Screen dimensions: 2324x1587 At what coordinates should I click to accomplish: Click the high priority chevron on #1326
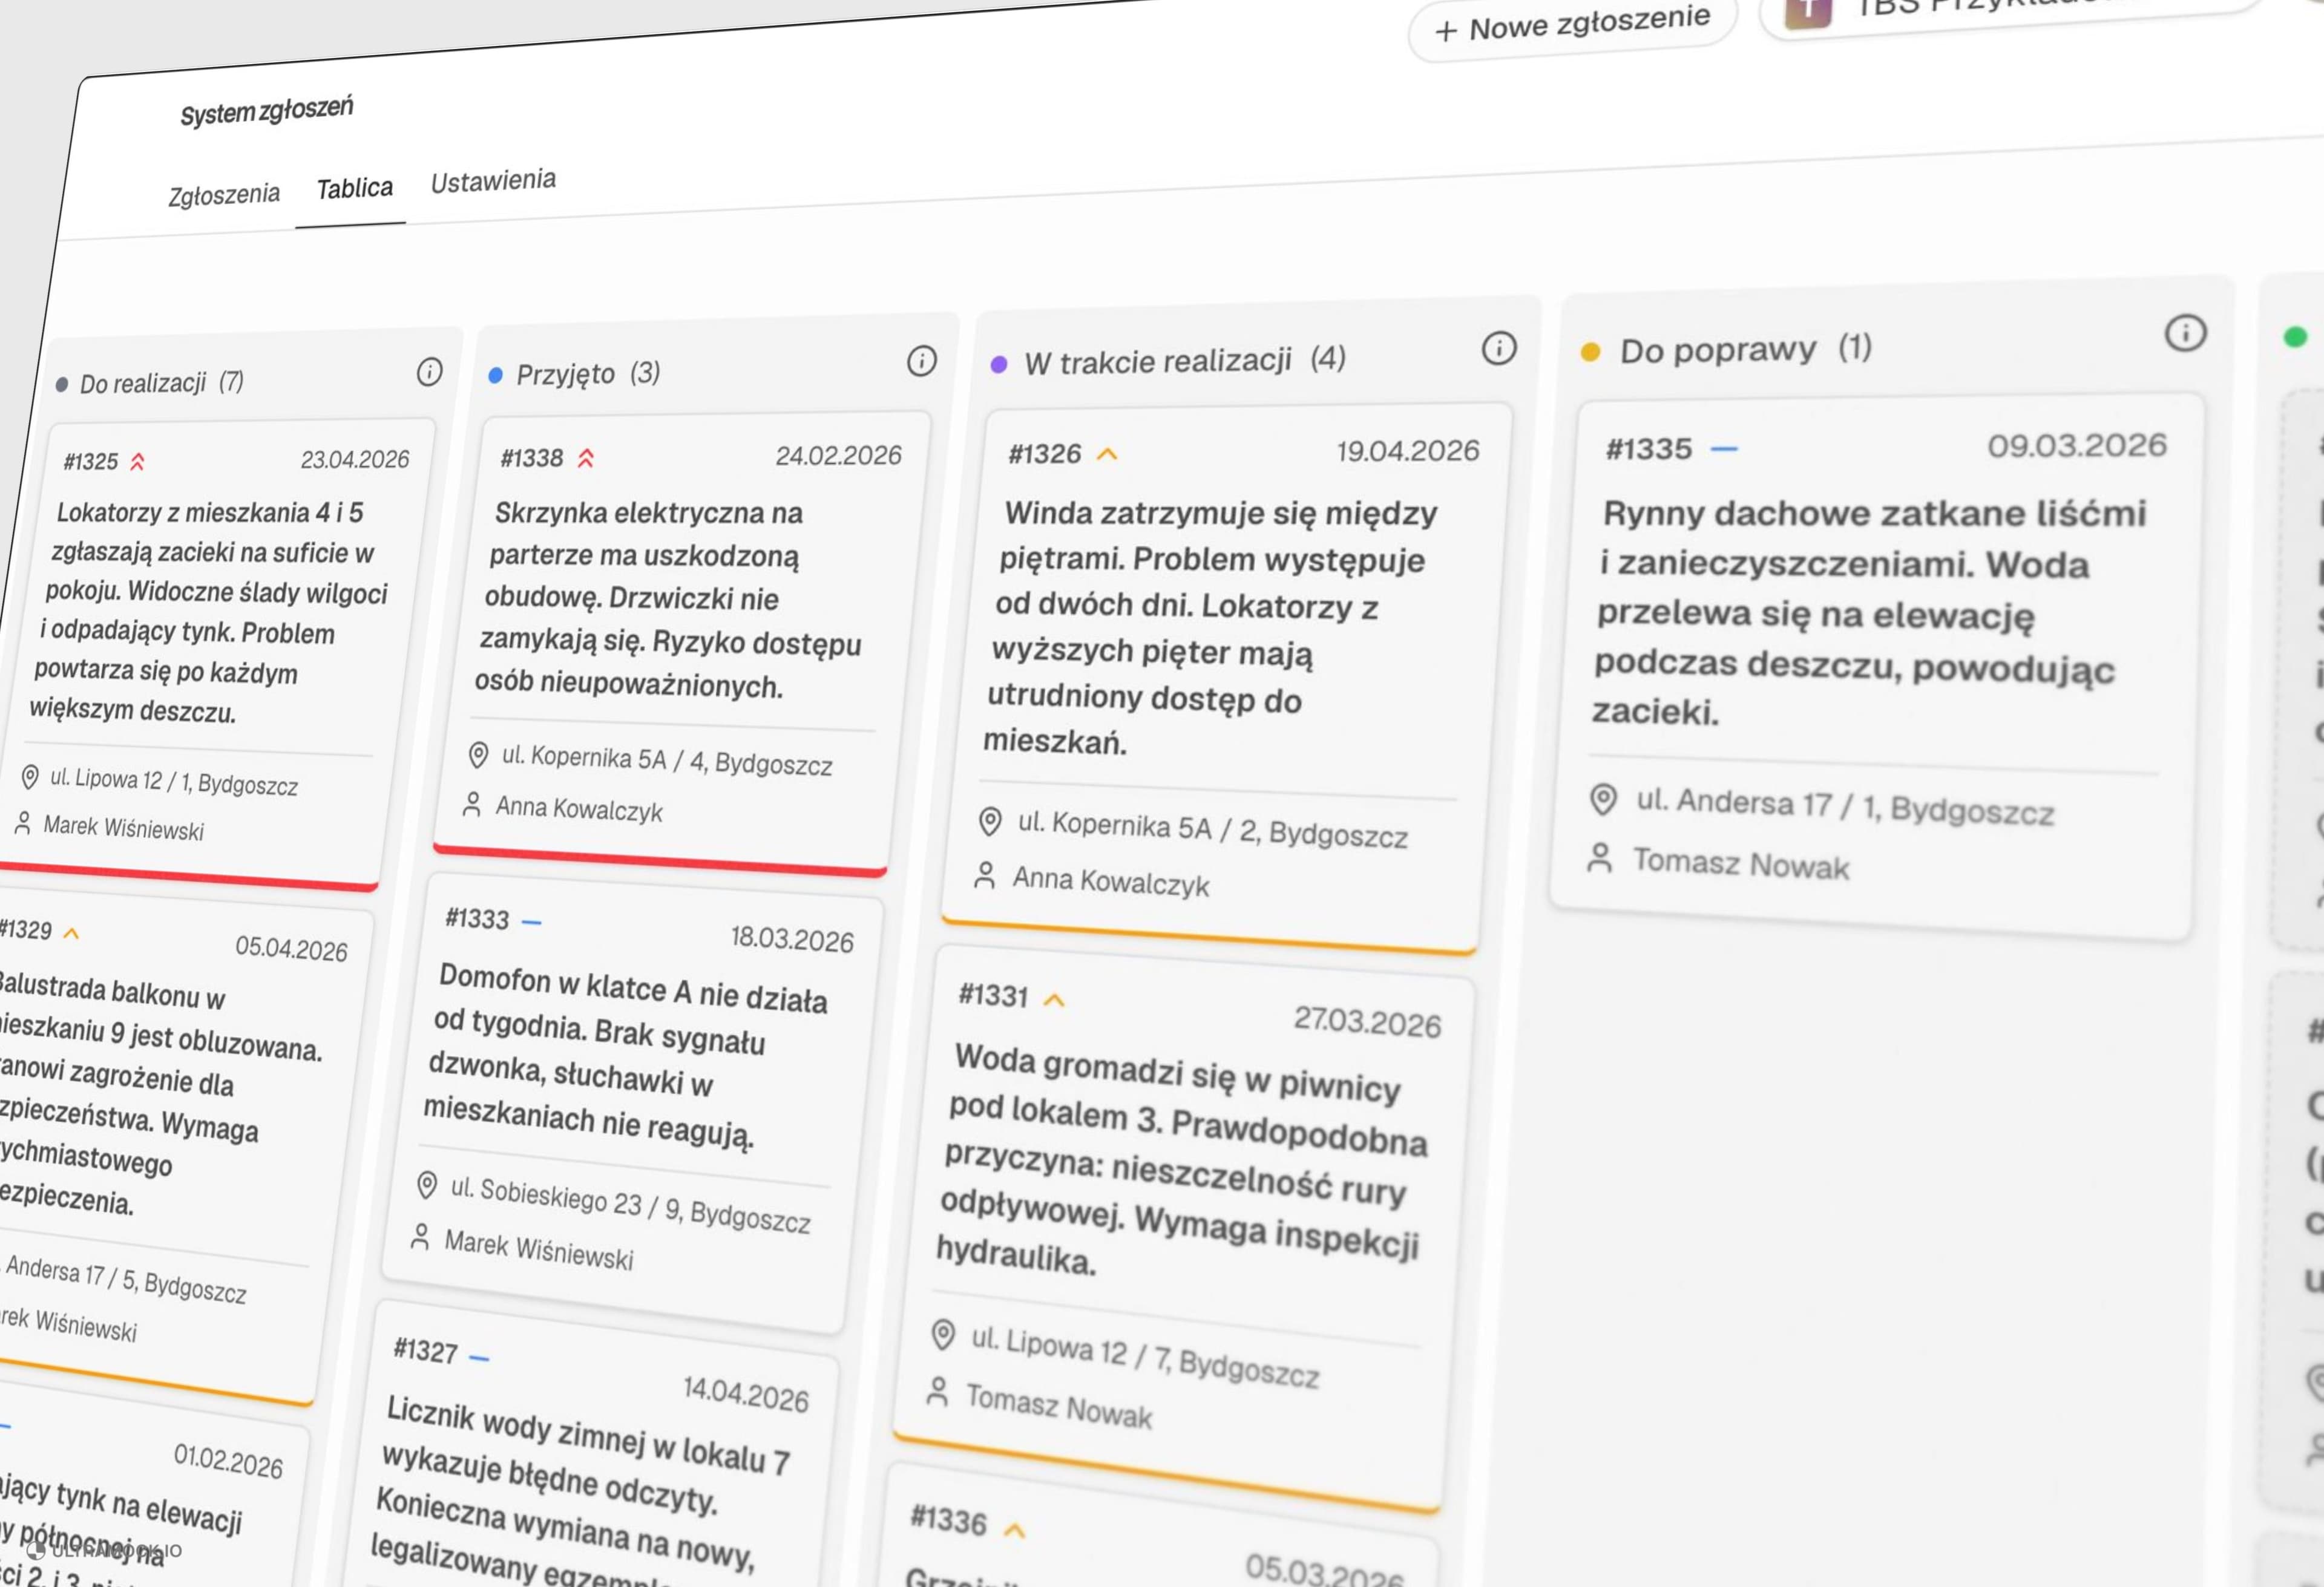1106,454
